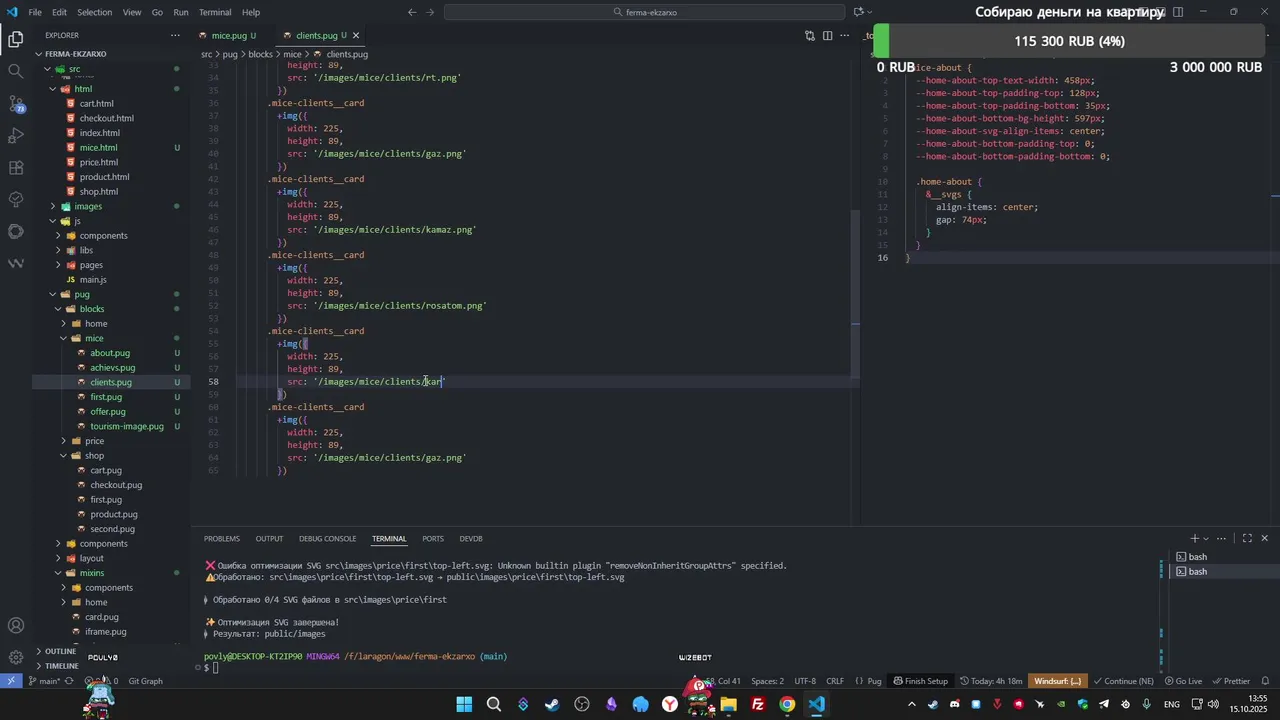Close the terminal panel
Image resolution: width=1280 pixels, height=720 pixels.
click(x=1264, y=538)
